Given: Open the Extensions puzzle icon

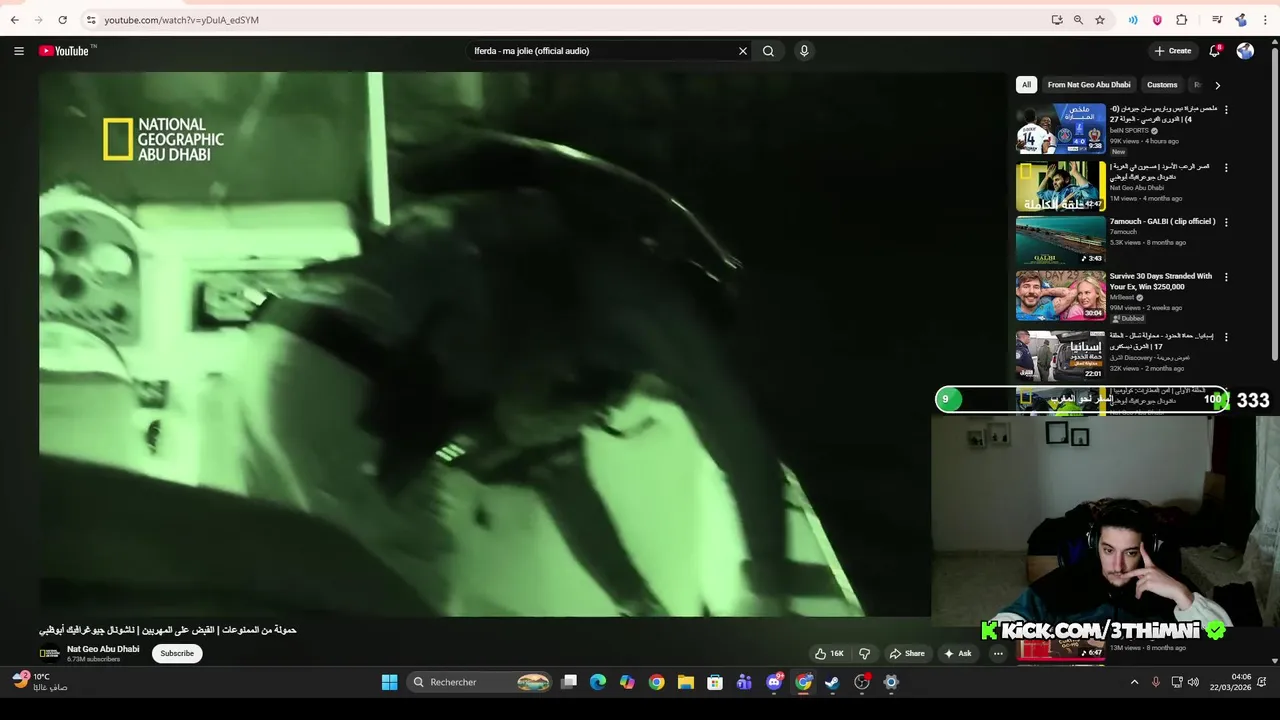Looking at the screenshot, I should pyautogui.click(x=1182, y=20).
